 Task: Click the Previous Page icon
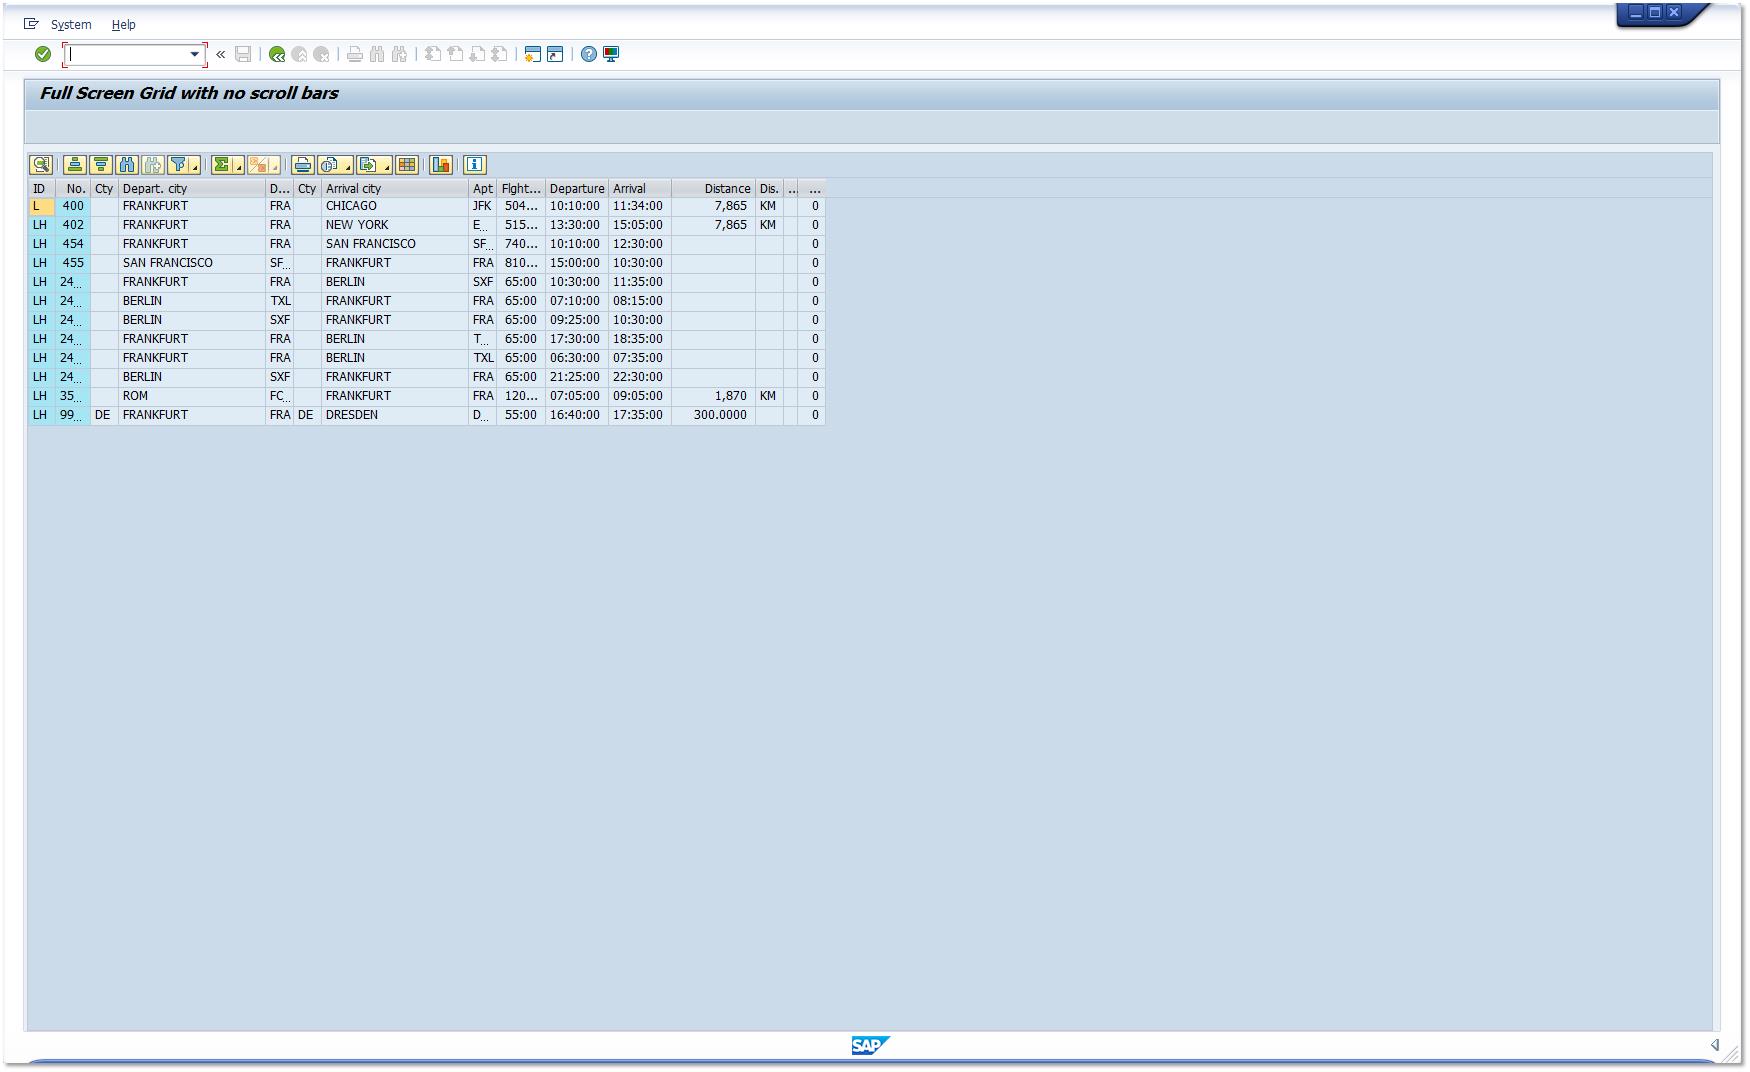pyautogui.click(x=455, y=54)
